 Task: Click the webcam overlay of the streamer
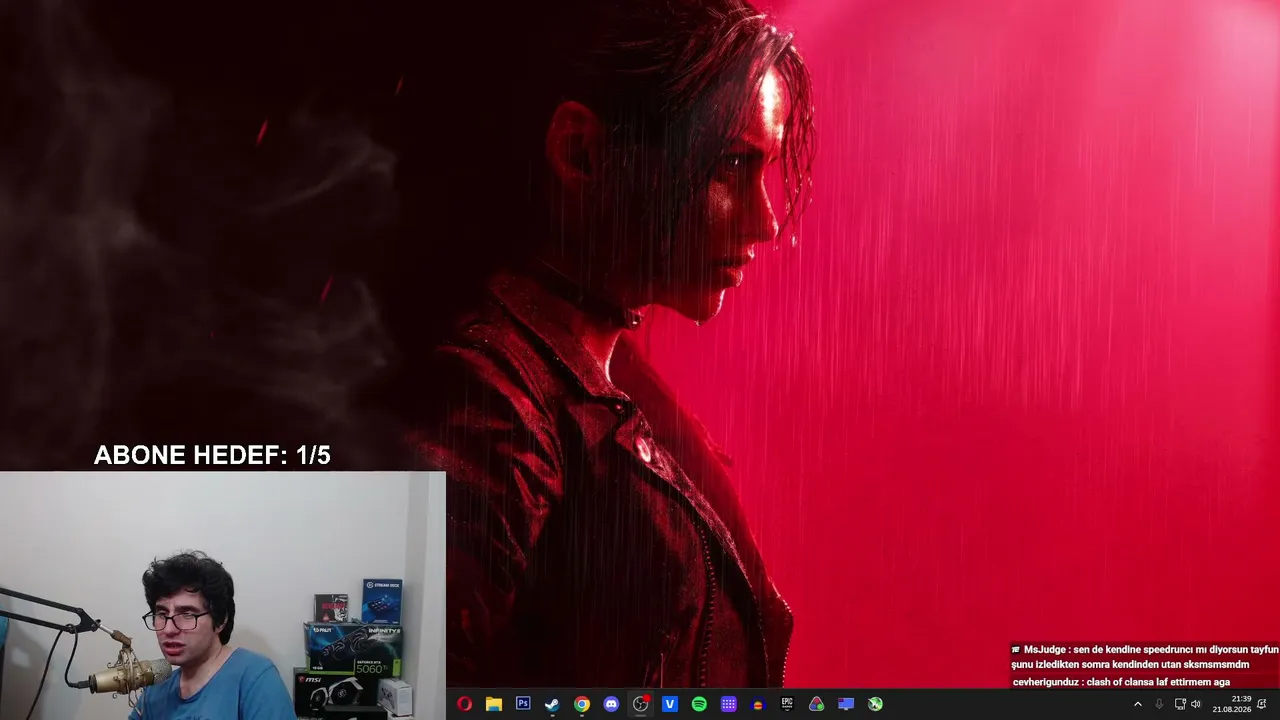223,596
